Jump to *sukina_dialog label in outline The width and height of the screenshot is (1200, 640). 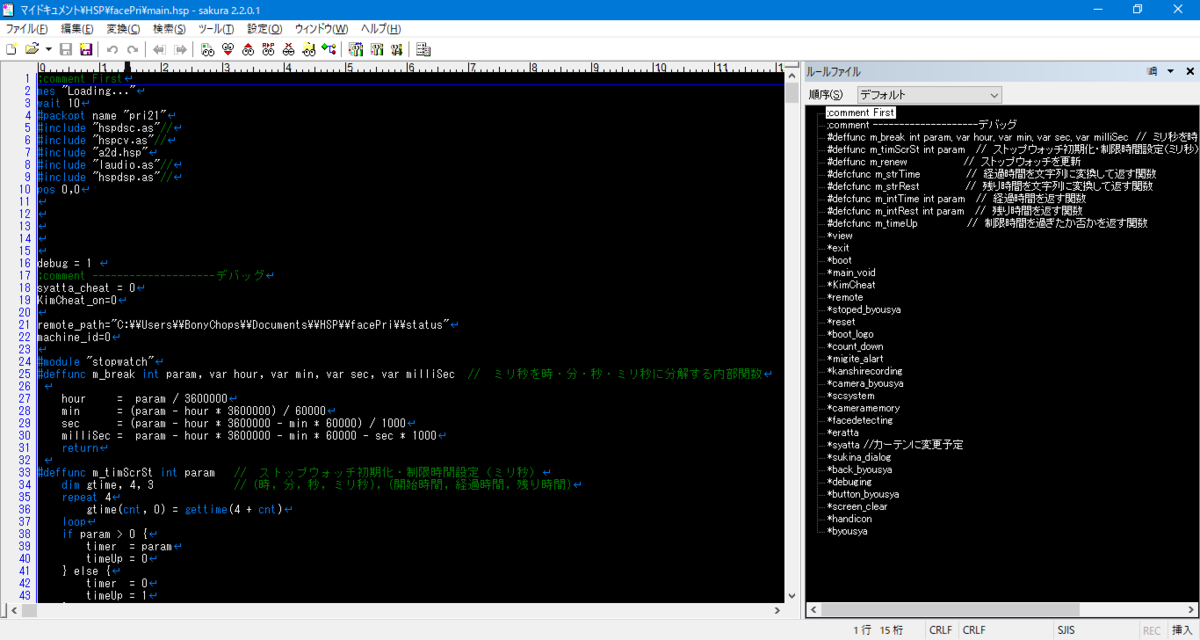(859, 457)
